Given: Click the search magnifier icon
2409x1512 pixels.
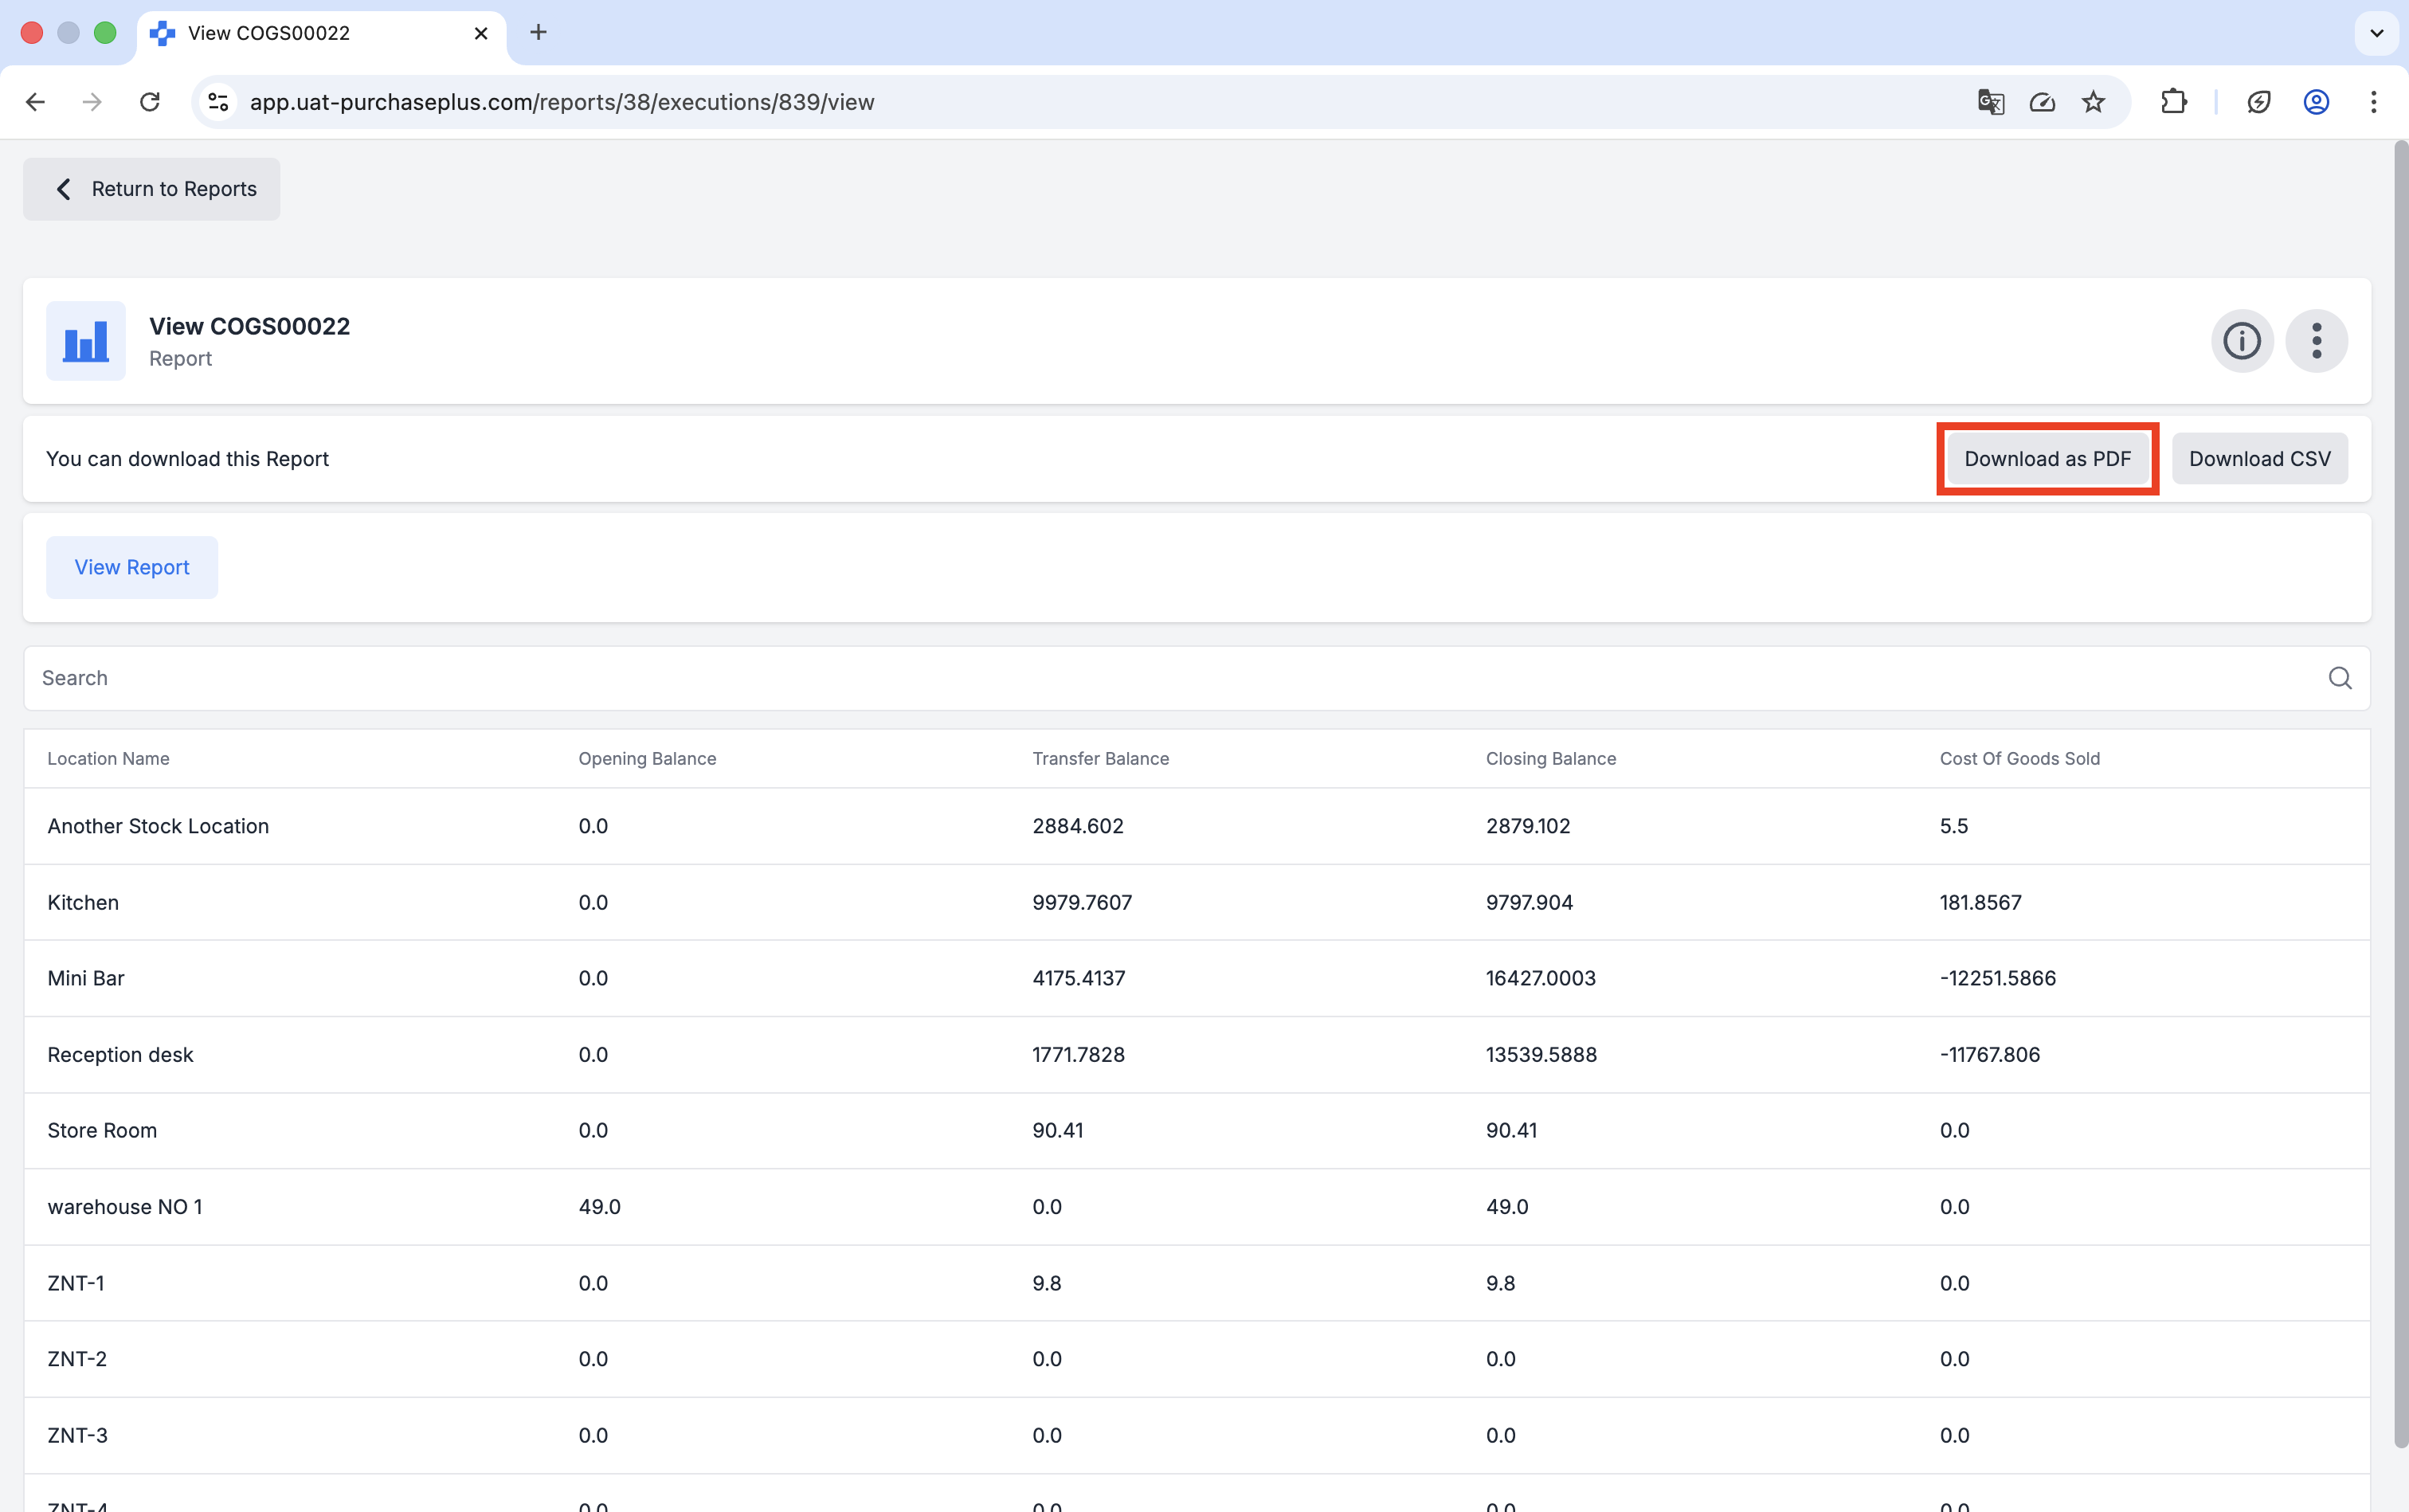Looking at the screenshot, I should (x=2339, y=678).
